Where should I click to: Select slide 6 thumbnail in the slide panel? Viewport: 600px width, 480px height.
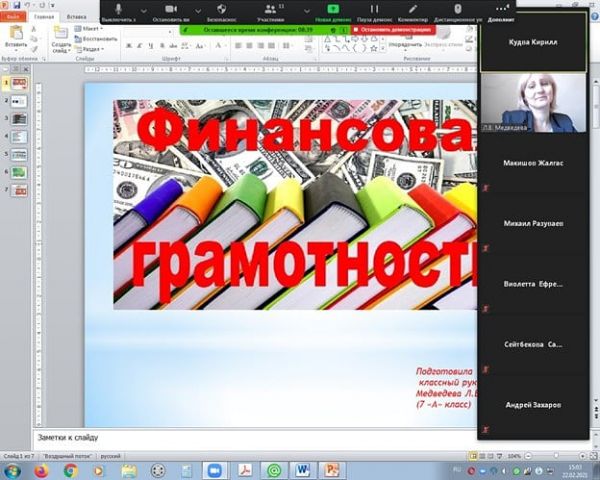[19, 171]
